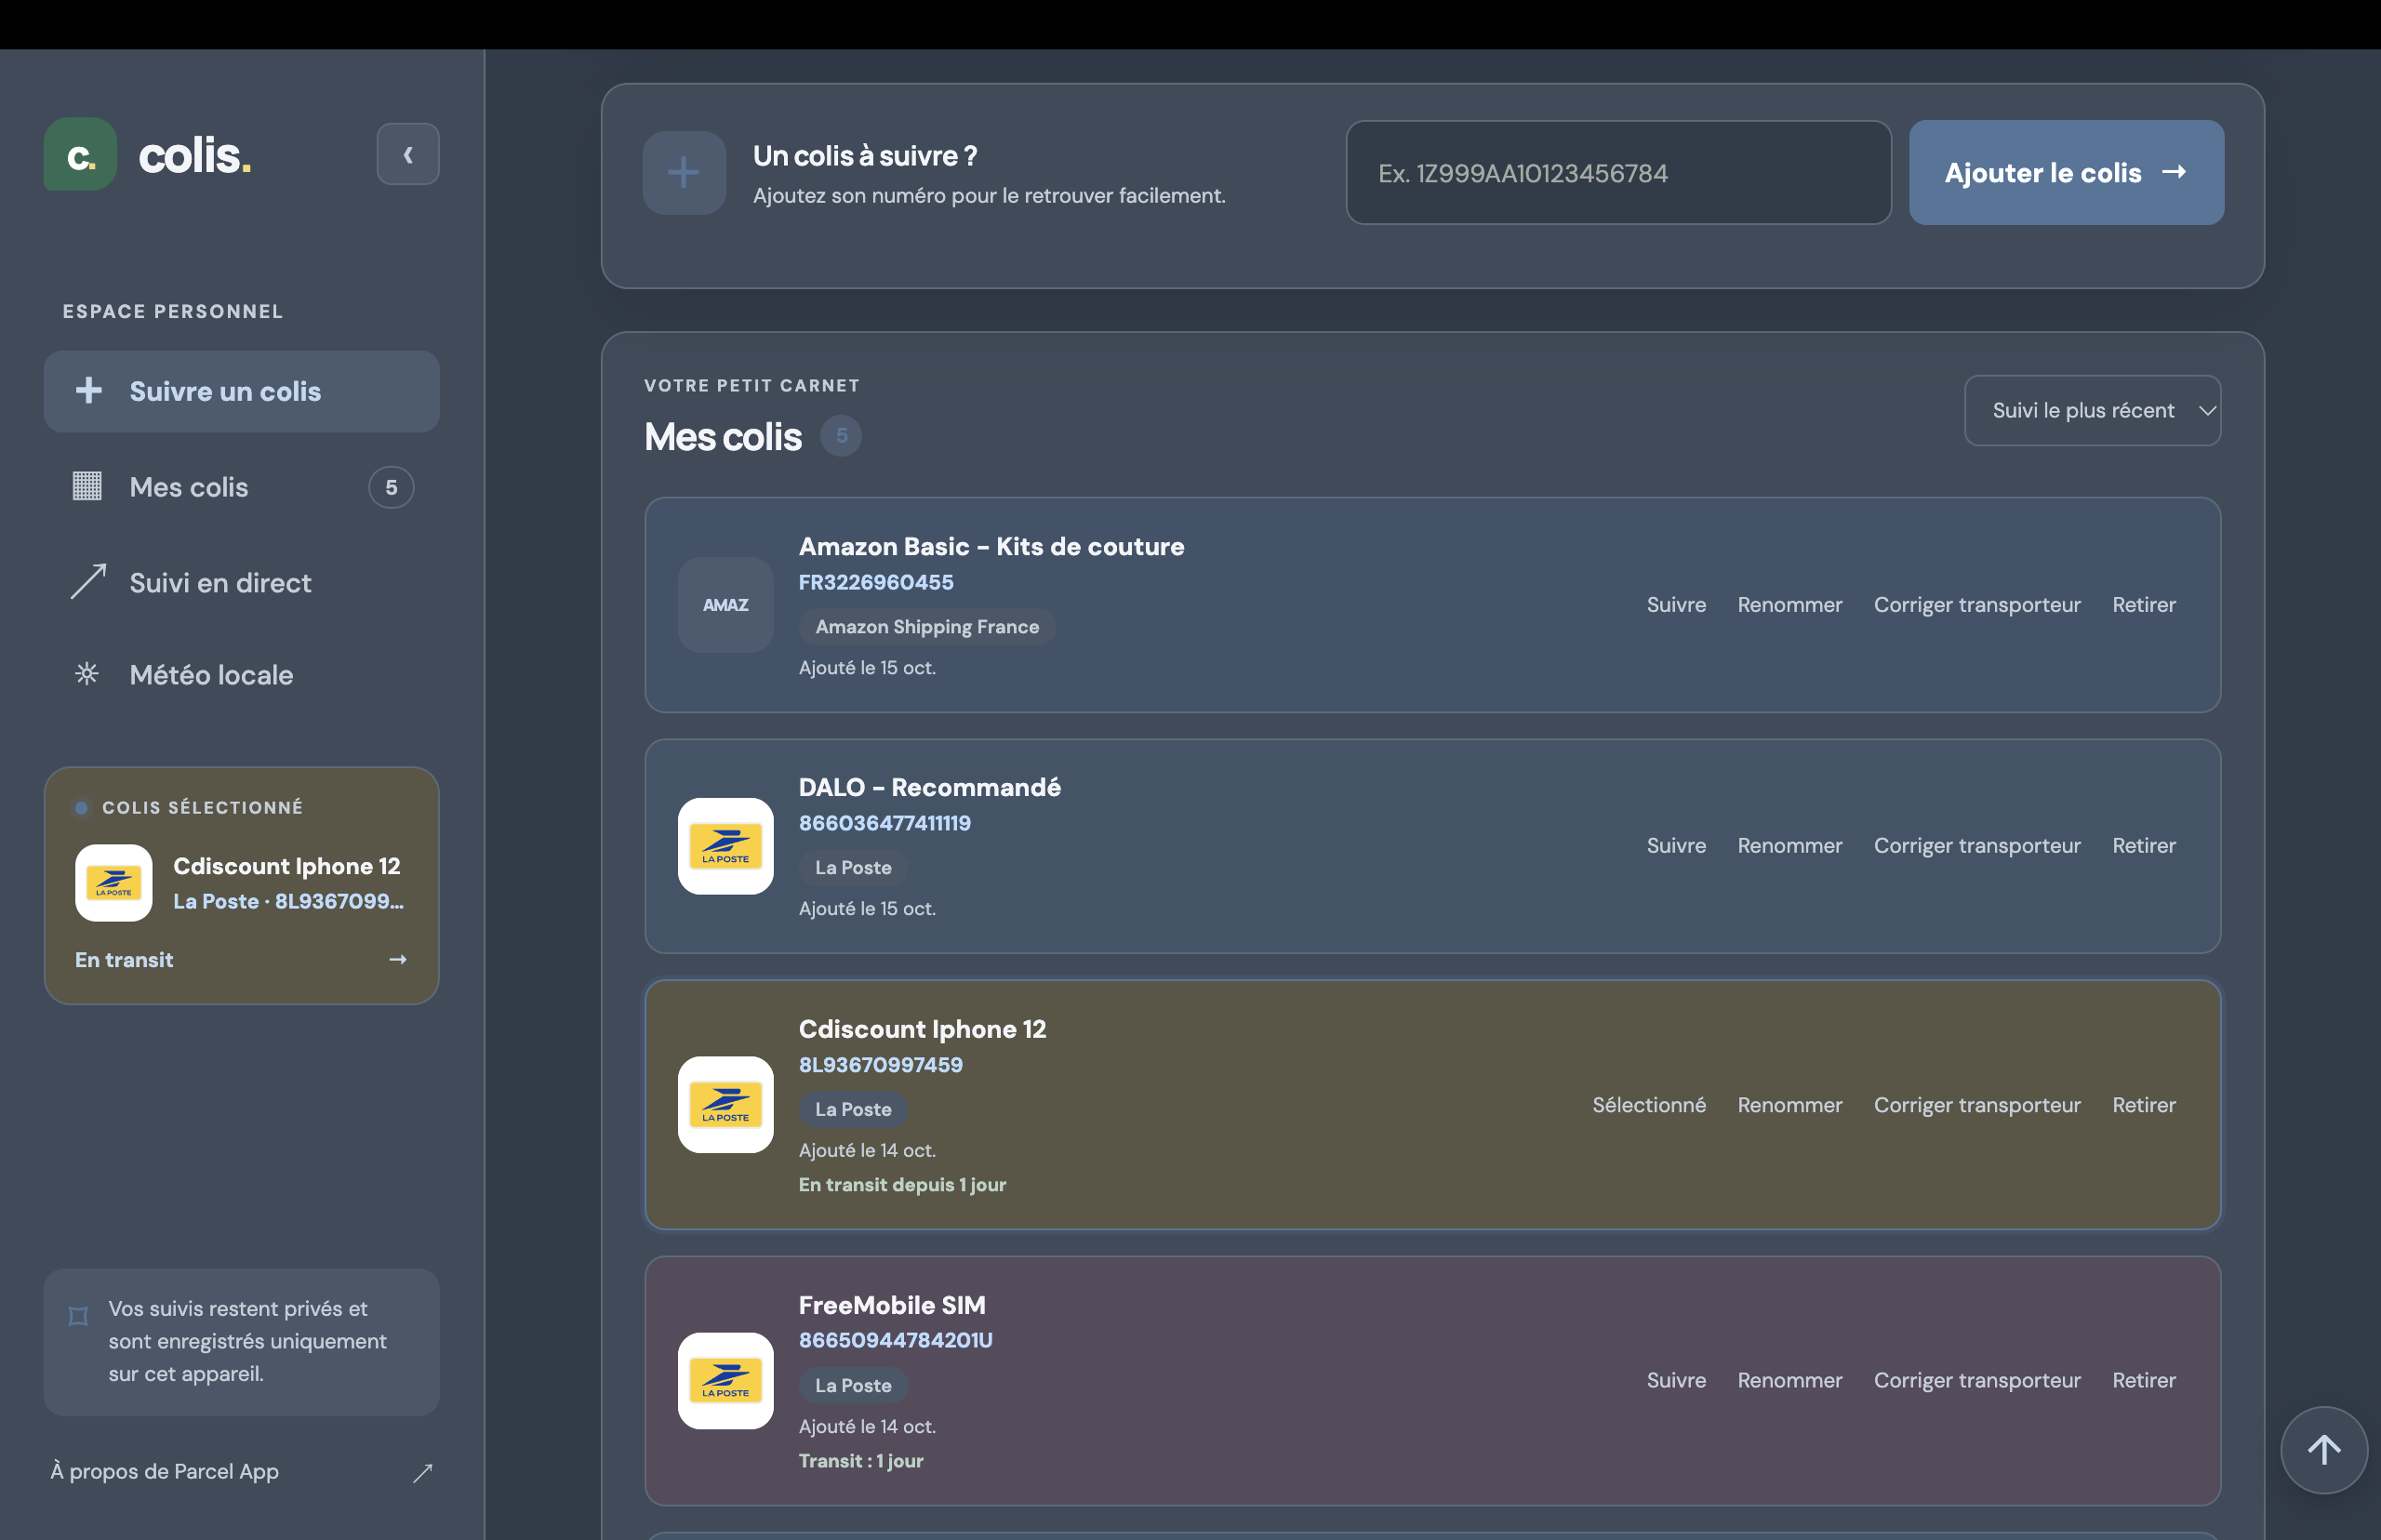
Task: Click Ajouter le colis button
Action: coord(2066,173)
